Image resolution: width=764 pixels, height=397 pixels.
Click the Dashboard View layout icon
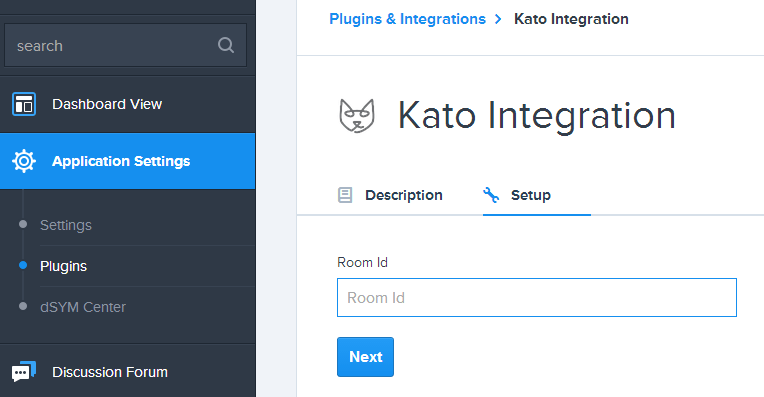click(24, 104)
